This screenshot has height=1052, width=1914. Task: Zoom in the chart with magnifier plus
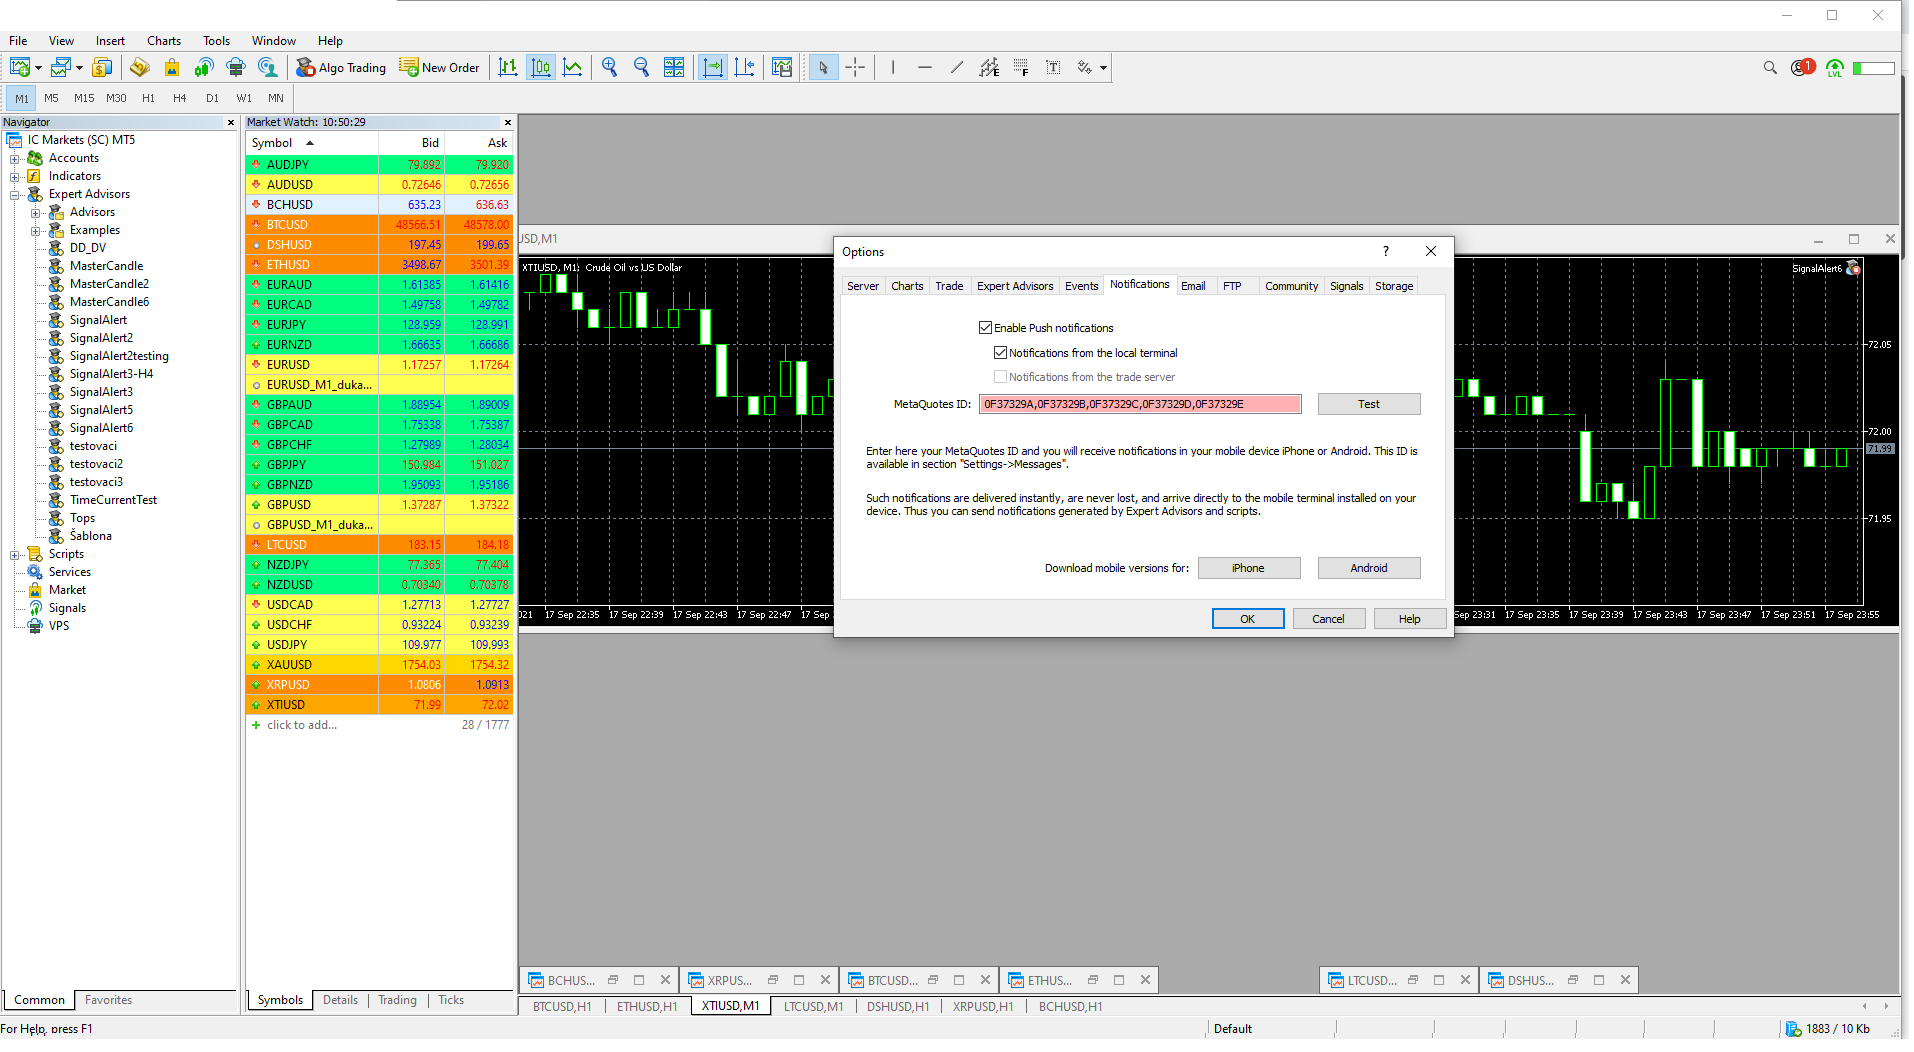pyautogui.click(x=609, y=67)
